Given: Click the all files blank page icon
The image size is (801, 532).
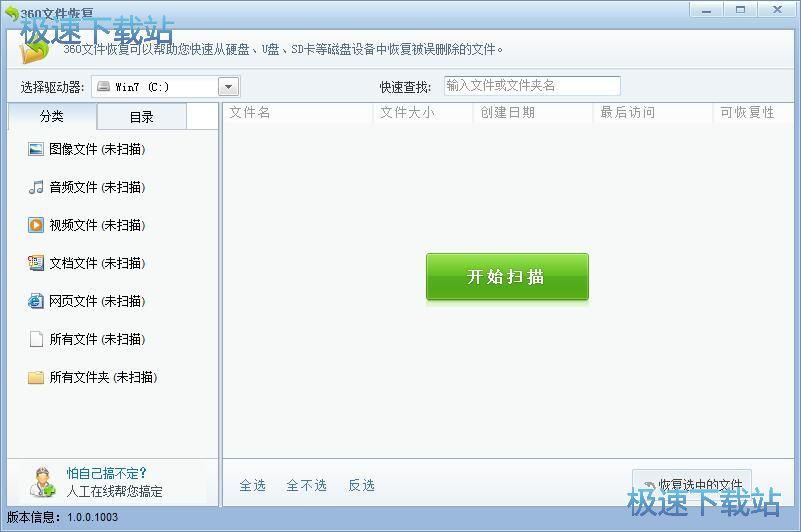Looking at the screenshot, I should click(36, 339).
